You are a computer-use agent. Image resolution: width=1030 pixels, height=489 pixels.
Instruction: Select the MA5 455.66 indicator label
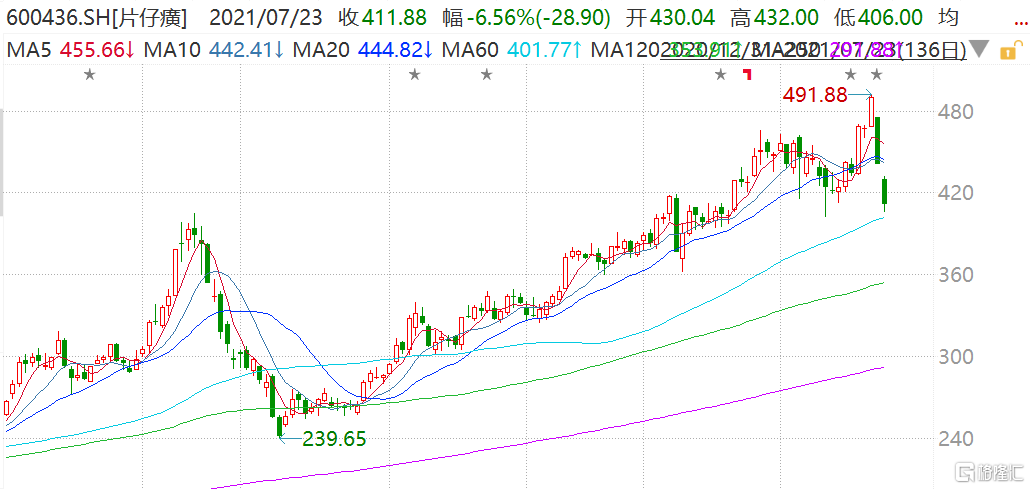click(70, 49)
